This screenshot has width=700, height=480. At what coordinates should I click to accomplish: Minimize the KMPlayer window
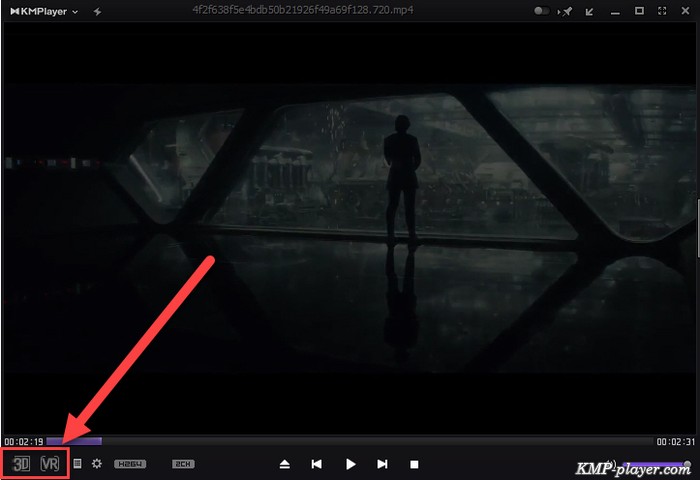click(615, 13)
